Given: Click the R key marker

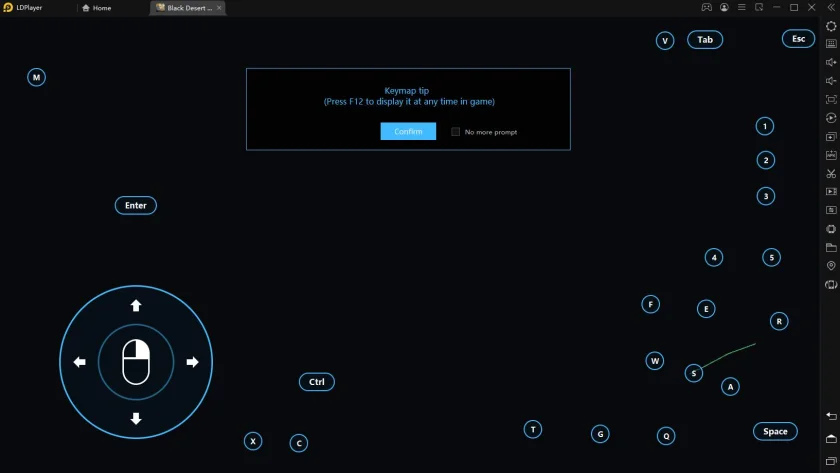Looking at the screenshot, I should pos(779,321).
